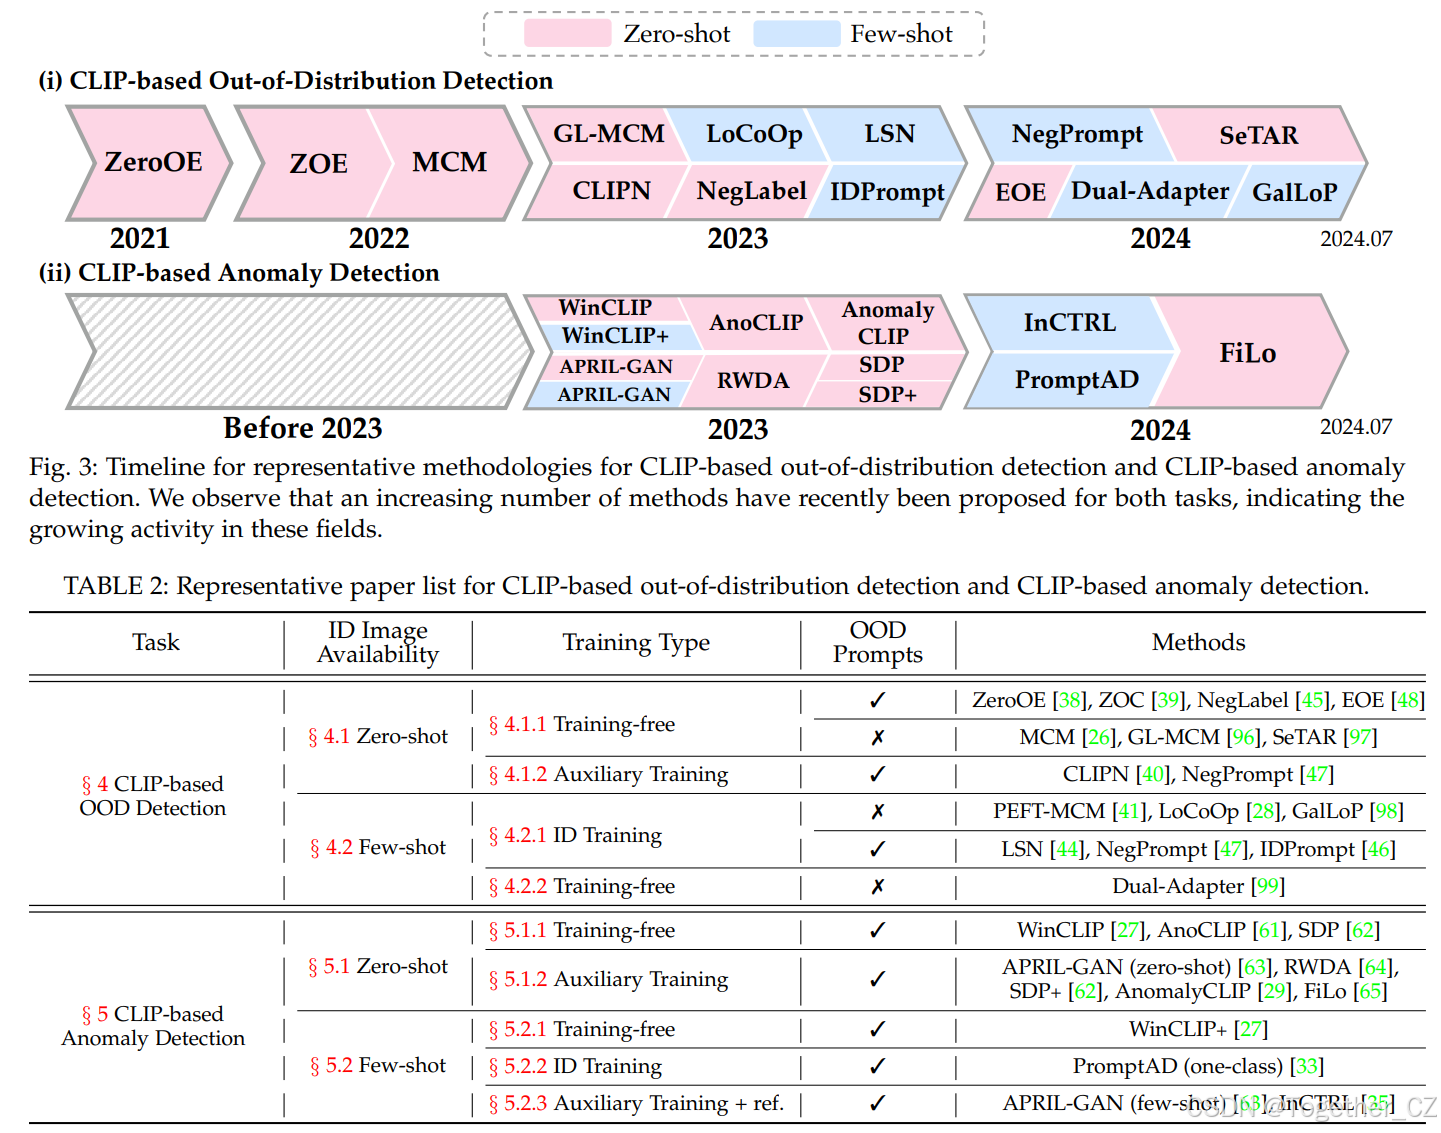Open section link § 4.1 Zero-shot

(378, 736)
